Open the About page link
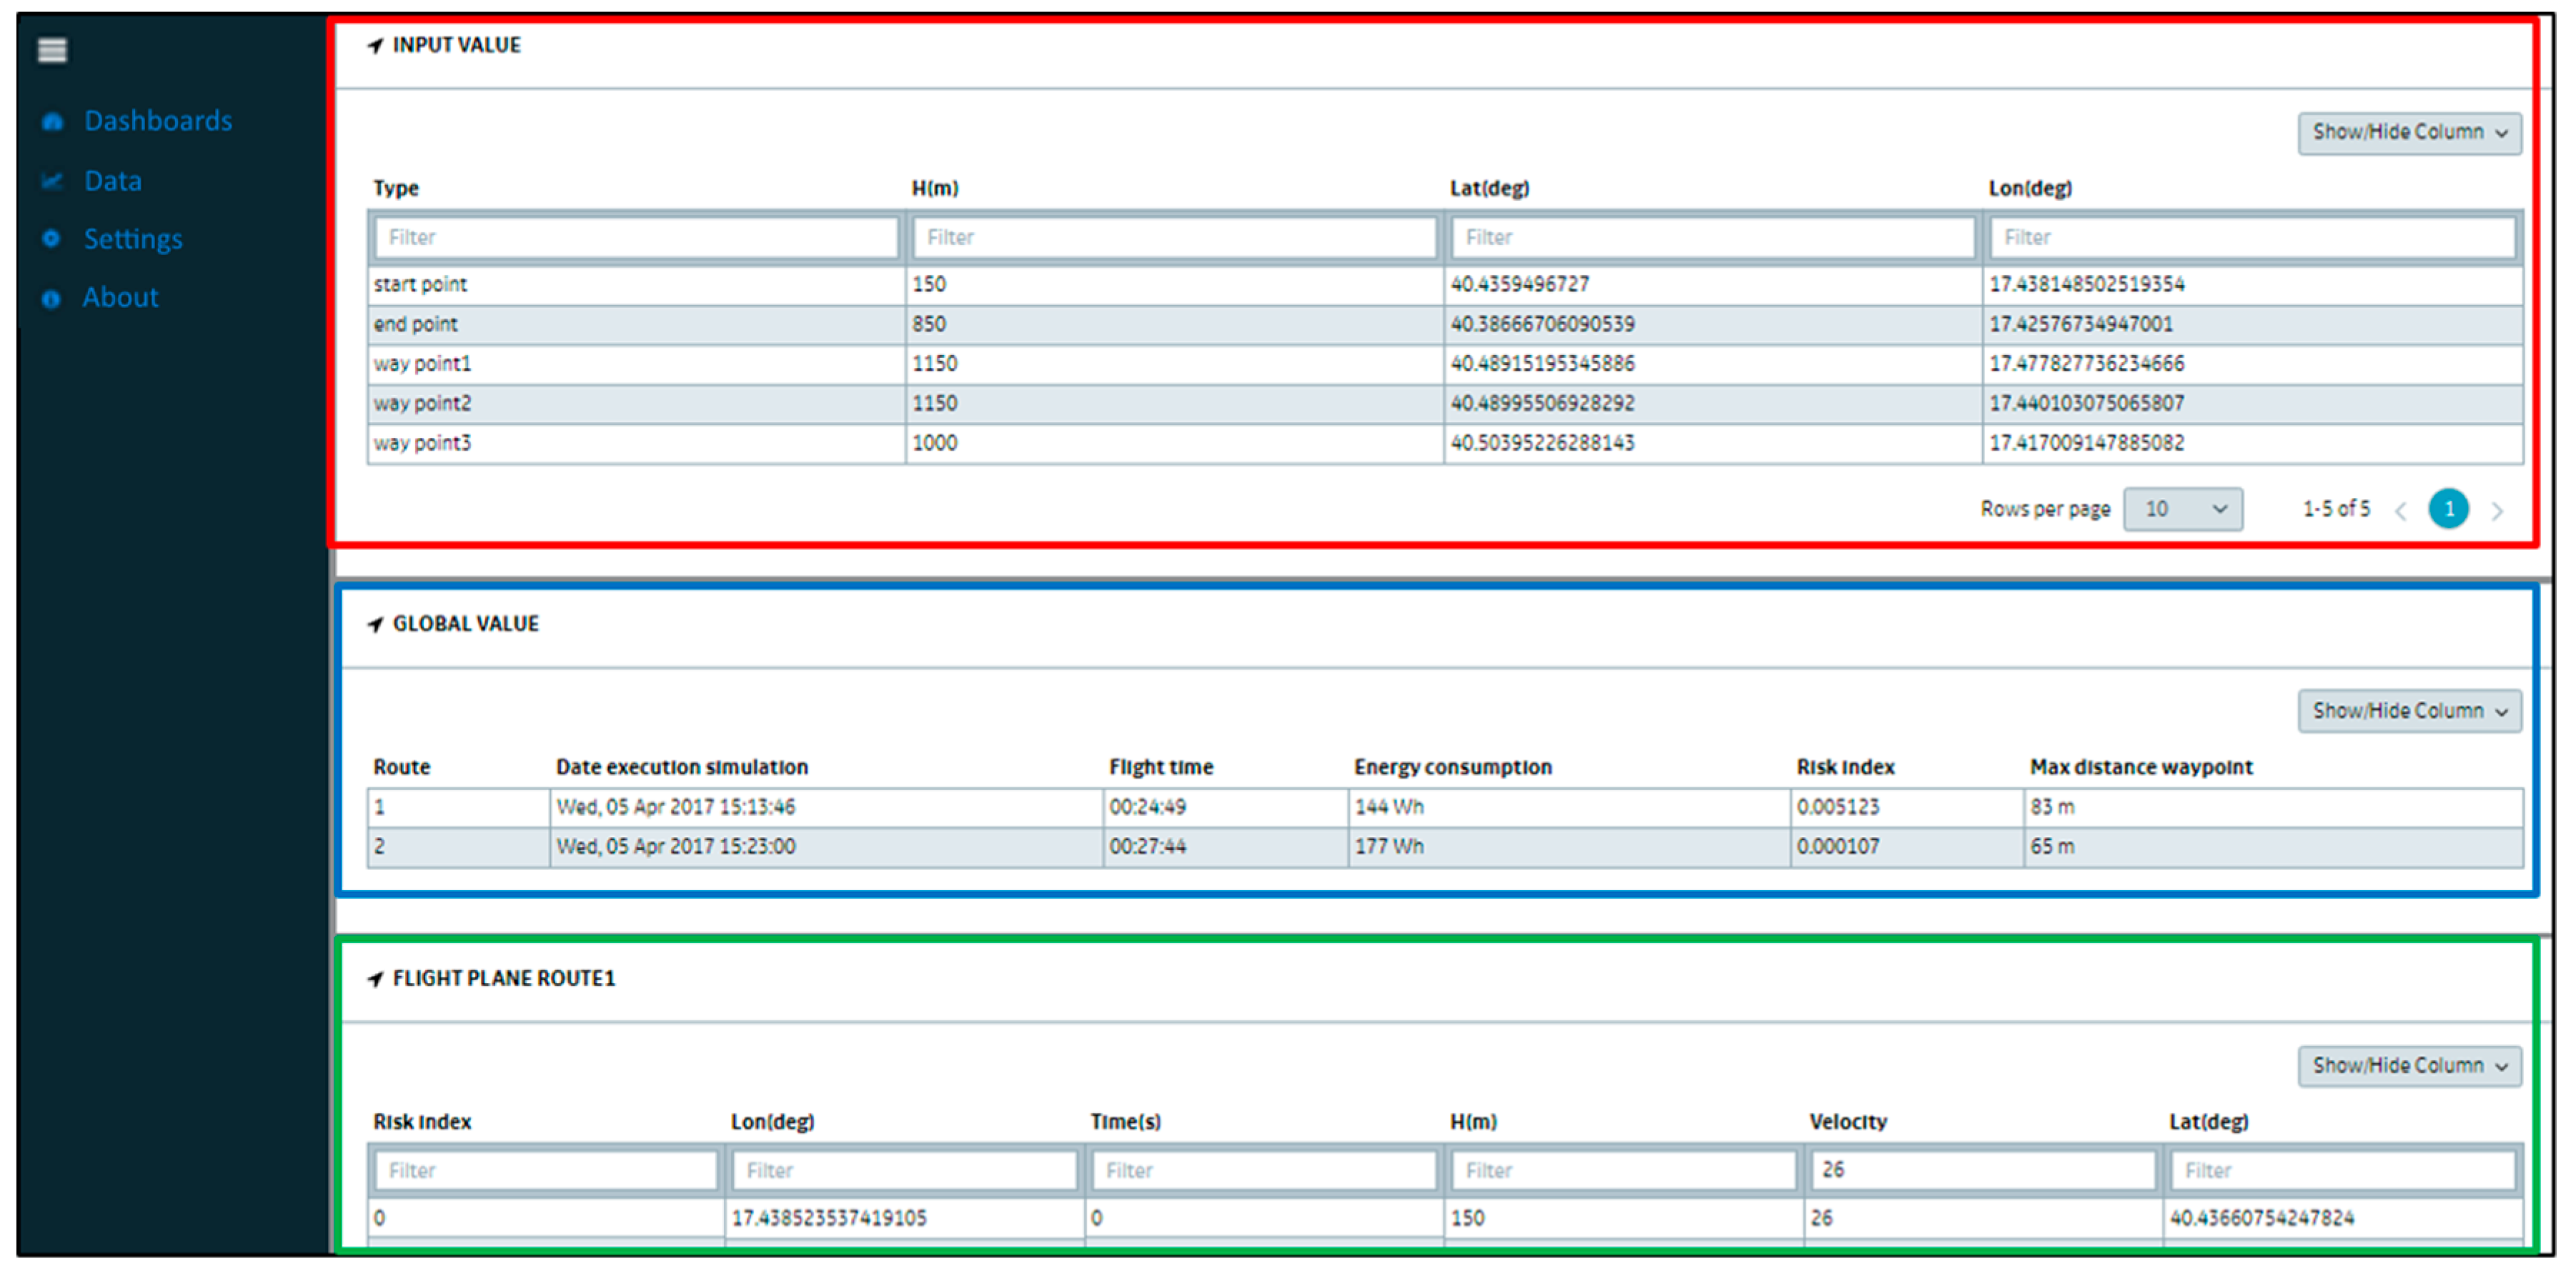Screen dimensions: 2576x1273 tap(120, 297)
